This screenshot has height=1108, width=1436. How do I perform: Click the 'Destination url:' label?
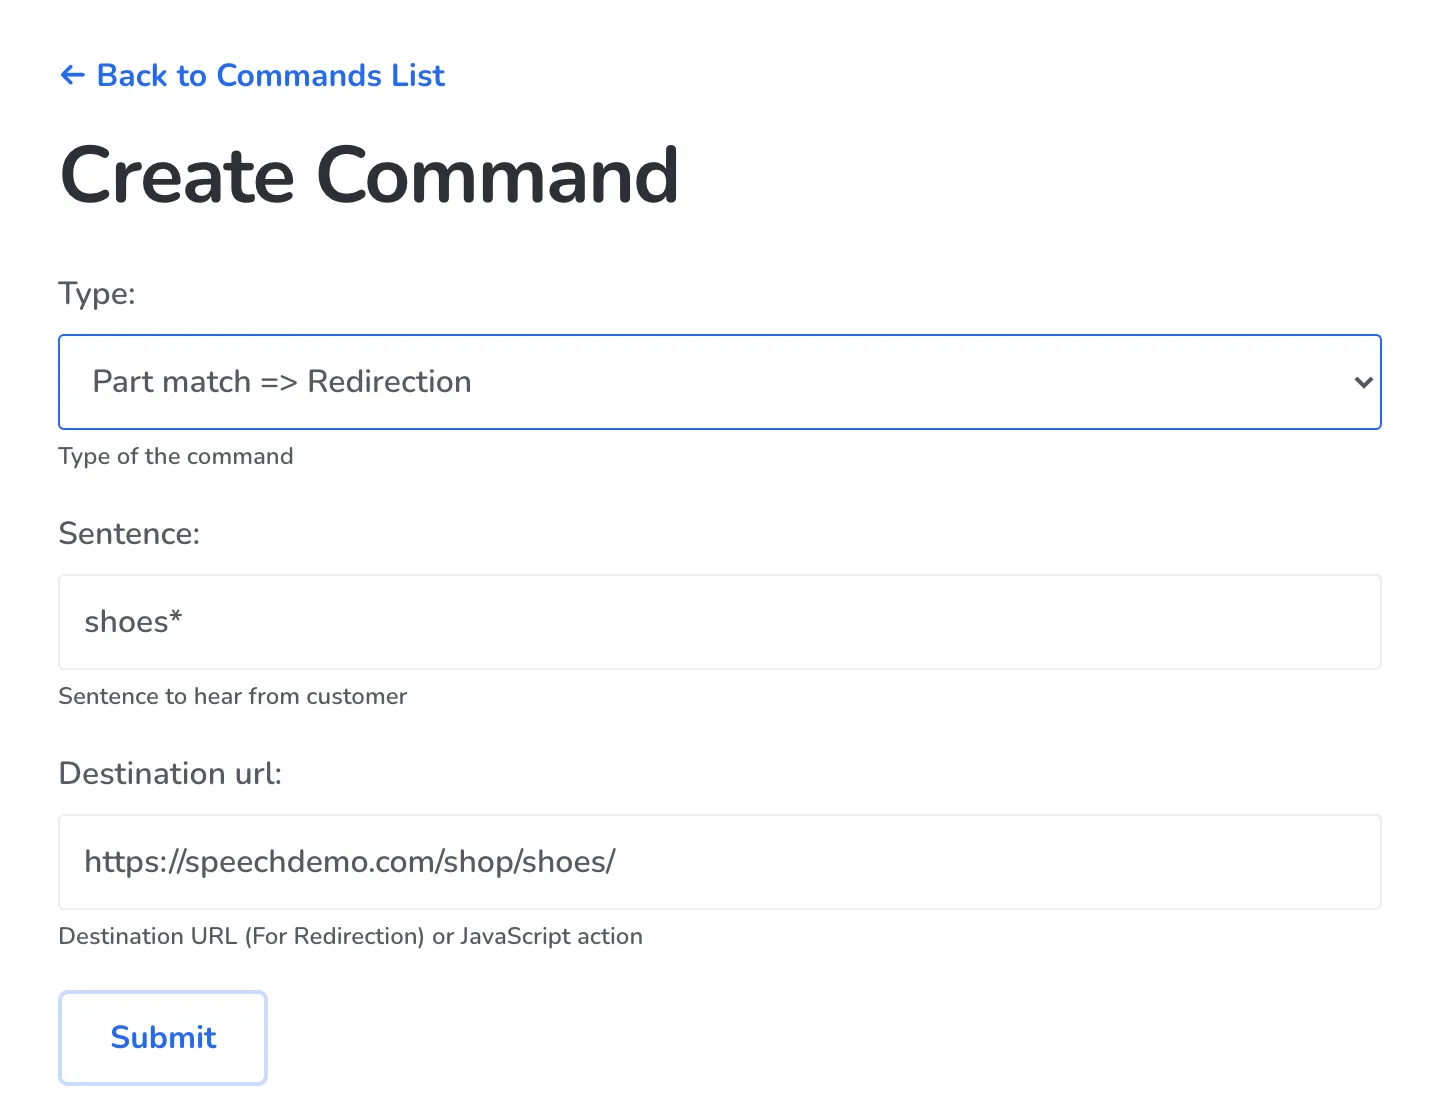(171, 773)
